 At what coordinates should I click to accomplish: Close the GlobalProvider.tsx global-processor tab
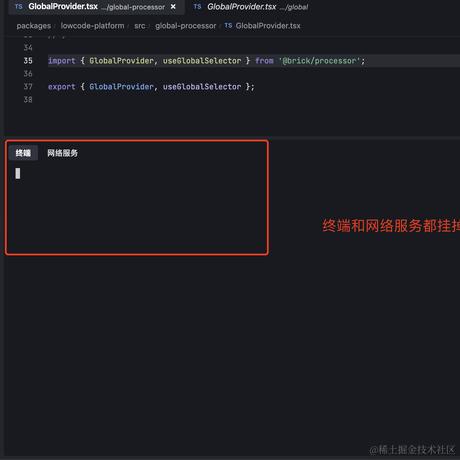click(x=173, y=7)
